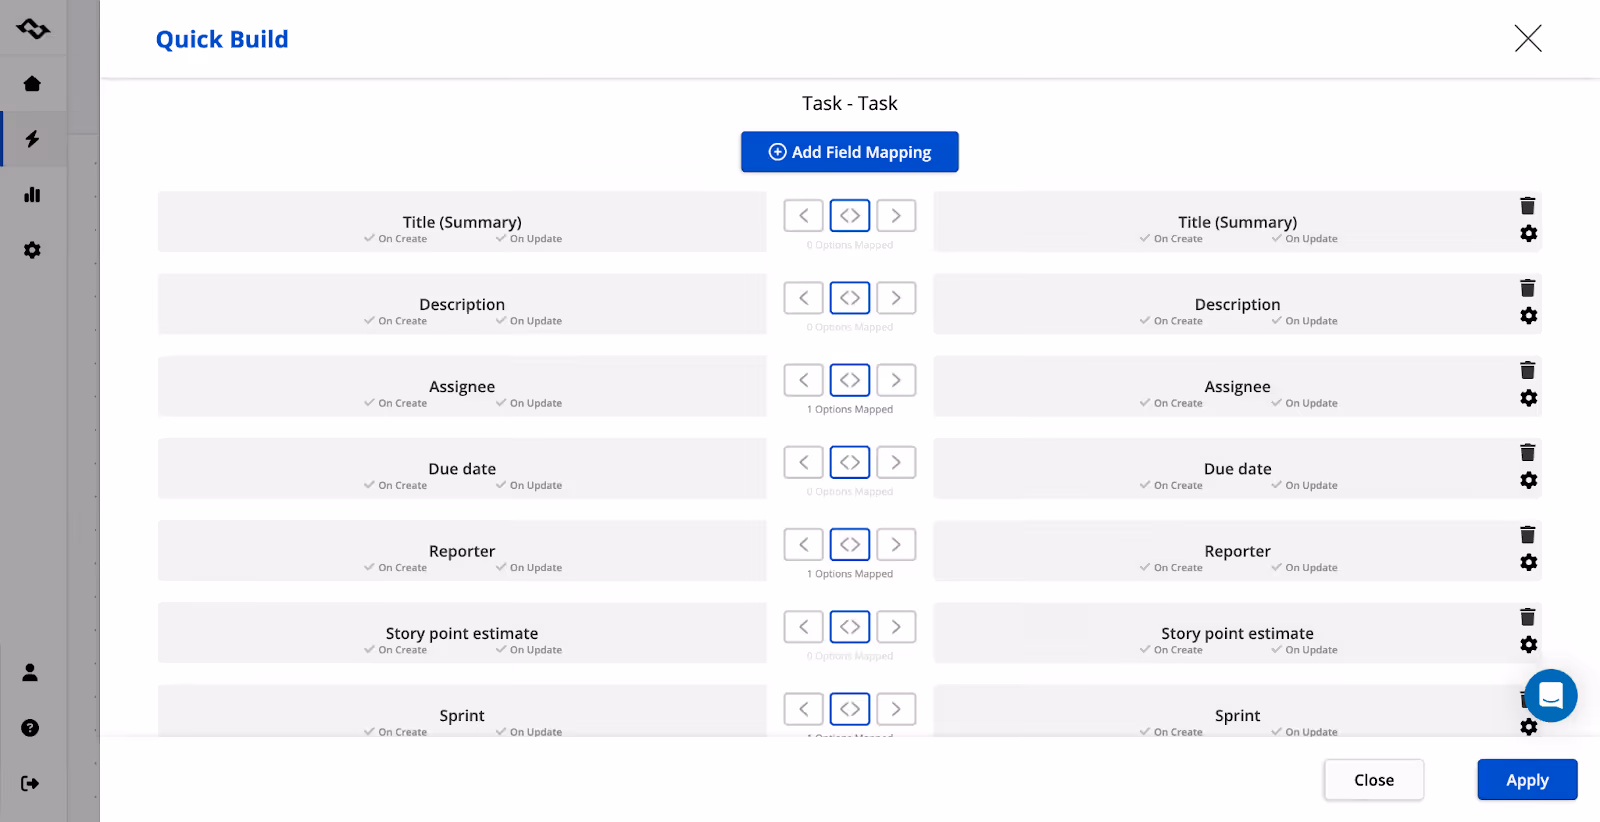Set Assignee sync direction to left arrow
This screenshot has height=822, width=1600.
803,380
